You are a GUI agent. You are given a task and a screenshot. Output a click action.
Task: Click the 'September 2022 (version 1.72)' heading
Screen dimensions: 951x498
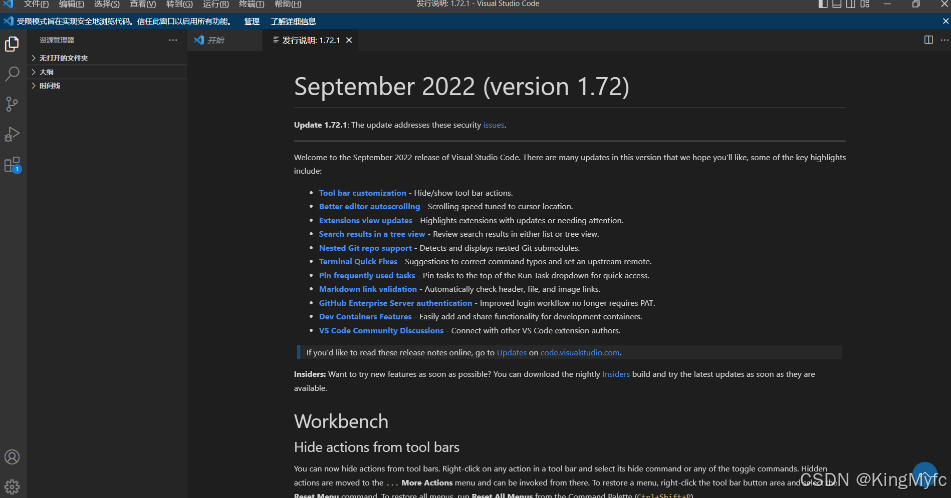462,86
